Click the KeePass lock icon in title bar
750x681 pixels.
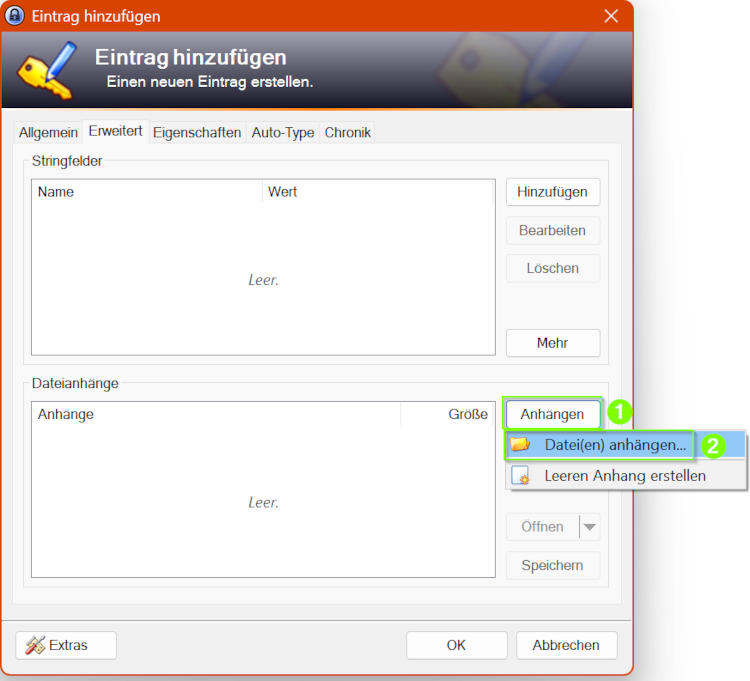coord(14,15)
